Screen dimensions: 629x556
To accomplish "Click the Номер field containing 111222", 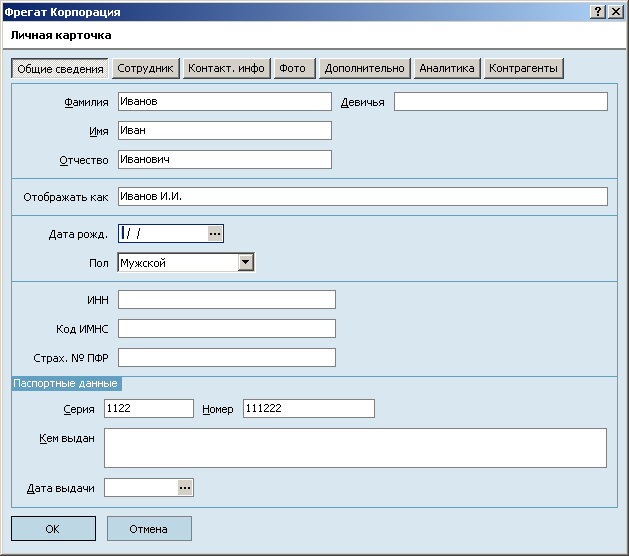I will coord(309,408).
